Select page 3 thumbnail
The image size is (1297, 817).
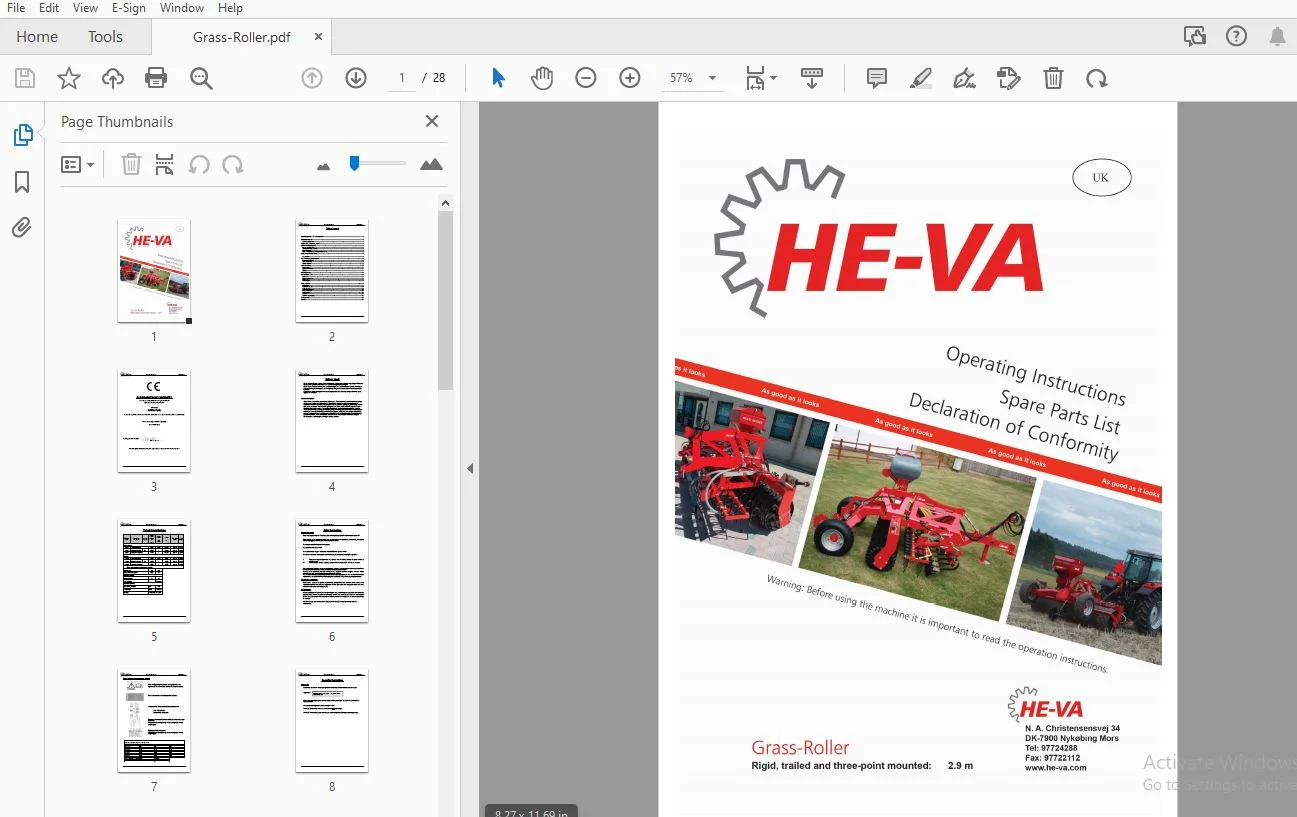154,421
